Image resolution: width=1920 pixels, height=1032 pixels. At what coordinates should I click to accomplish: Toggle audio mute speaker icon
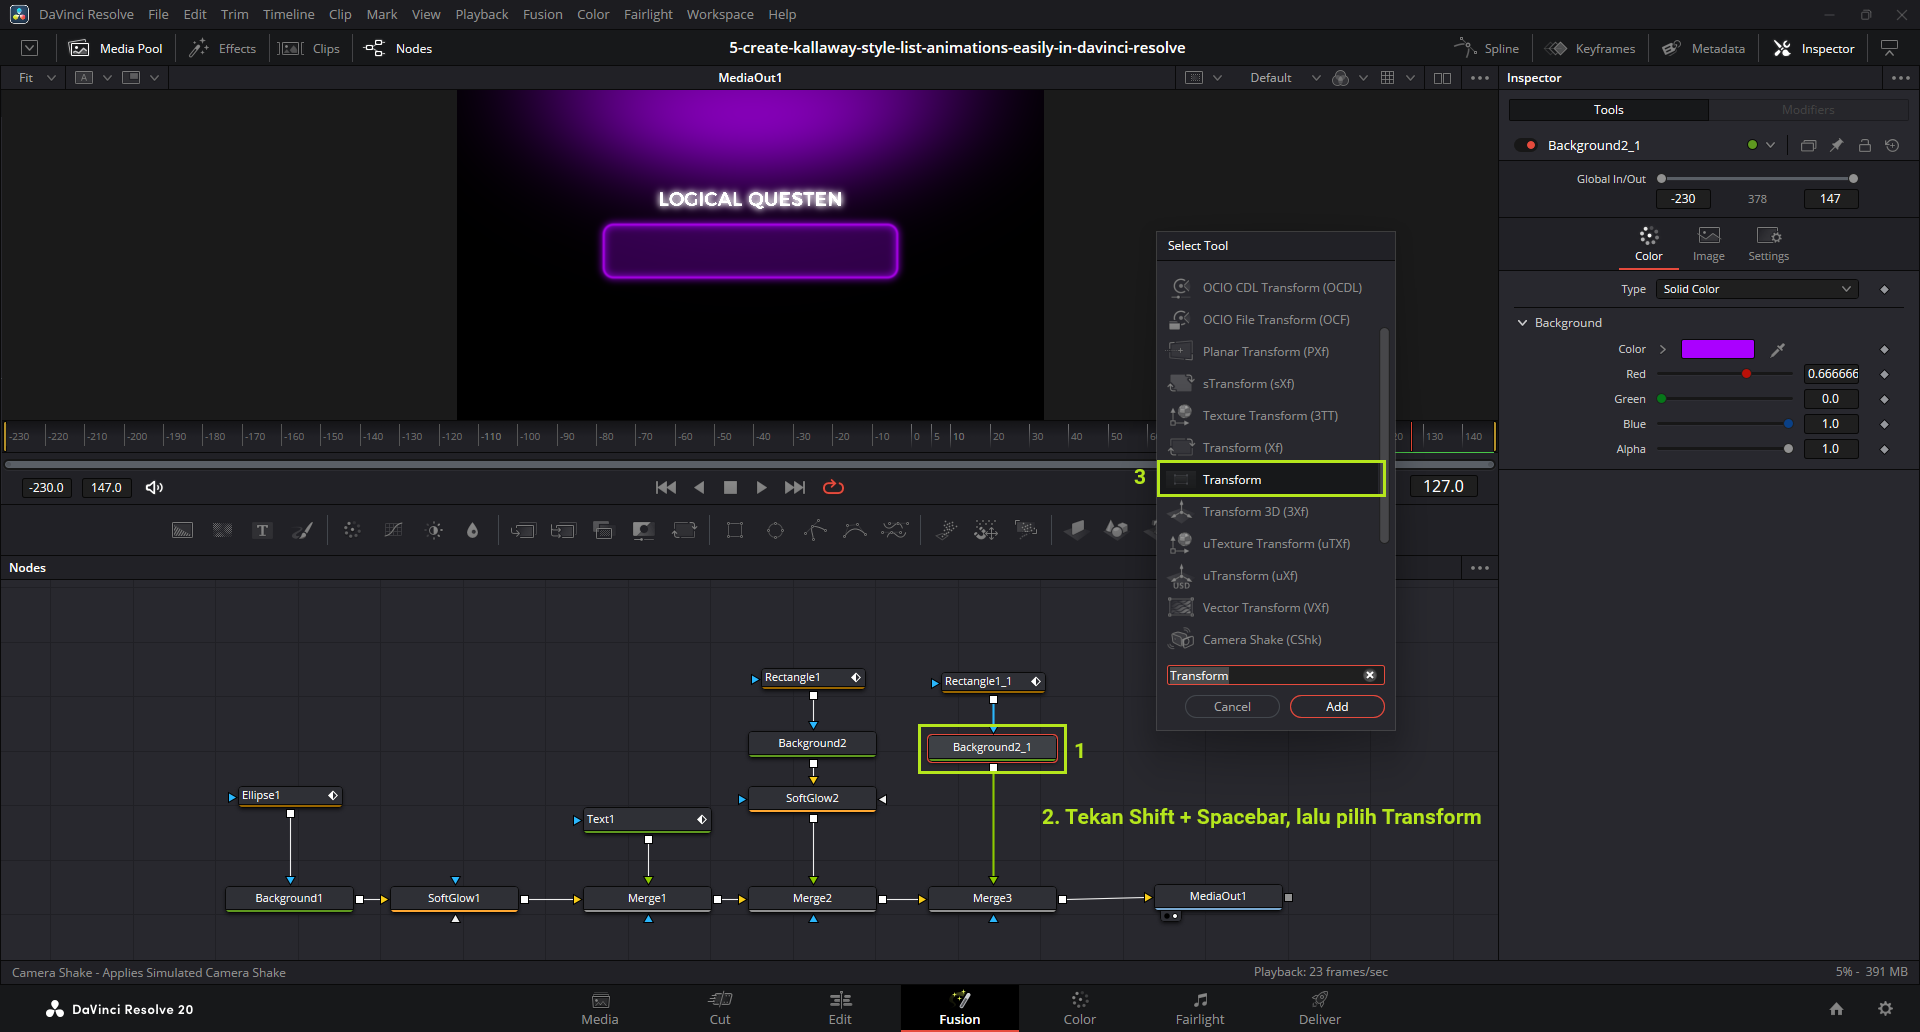154,488
